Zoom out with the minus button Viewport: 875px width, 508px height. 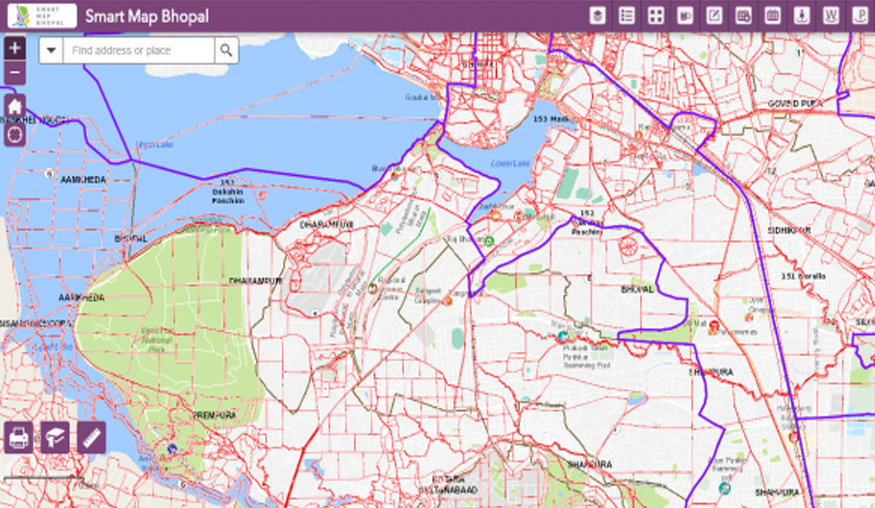15,74
